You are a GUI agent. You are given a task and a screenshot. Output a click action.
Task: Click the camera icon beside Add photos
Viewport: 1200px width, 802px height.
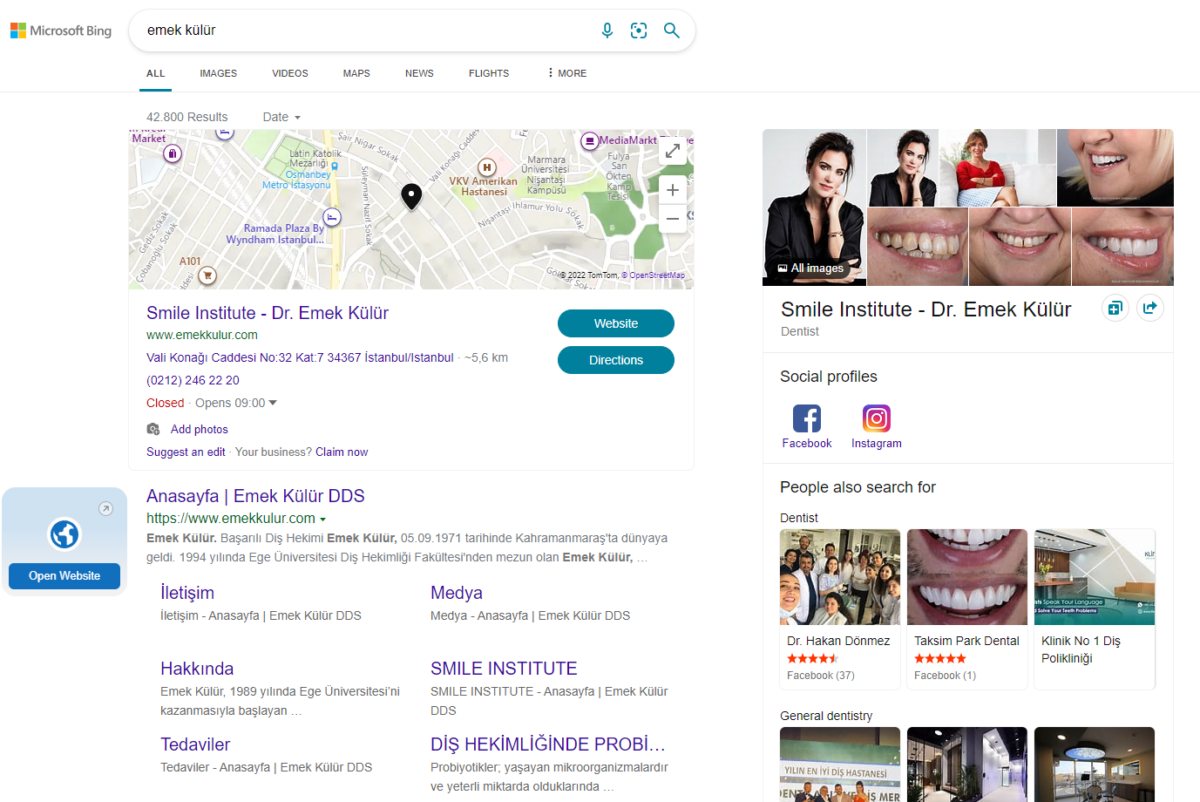coord(153,429)
